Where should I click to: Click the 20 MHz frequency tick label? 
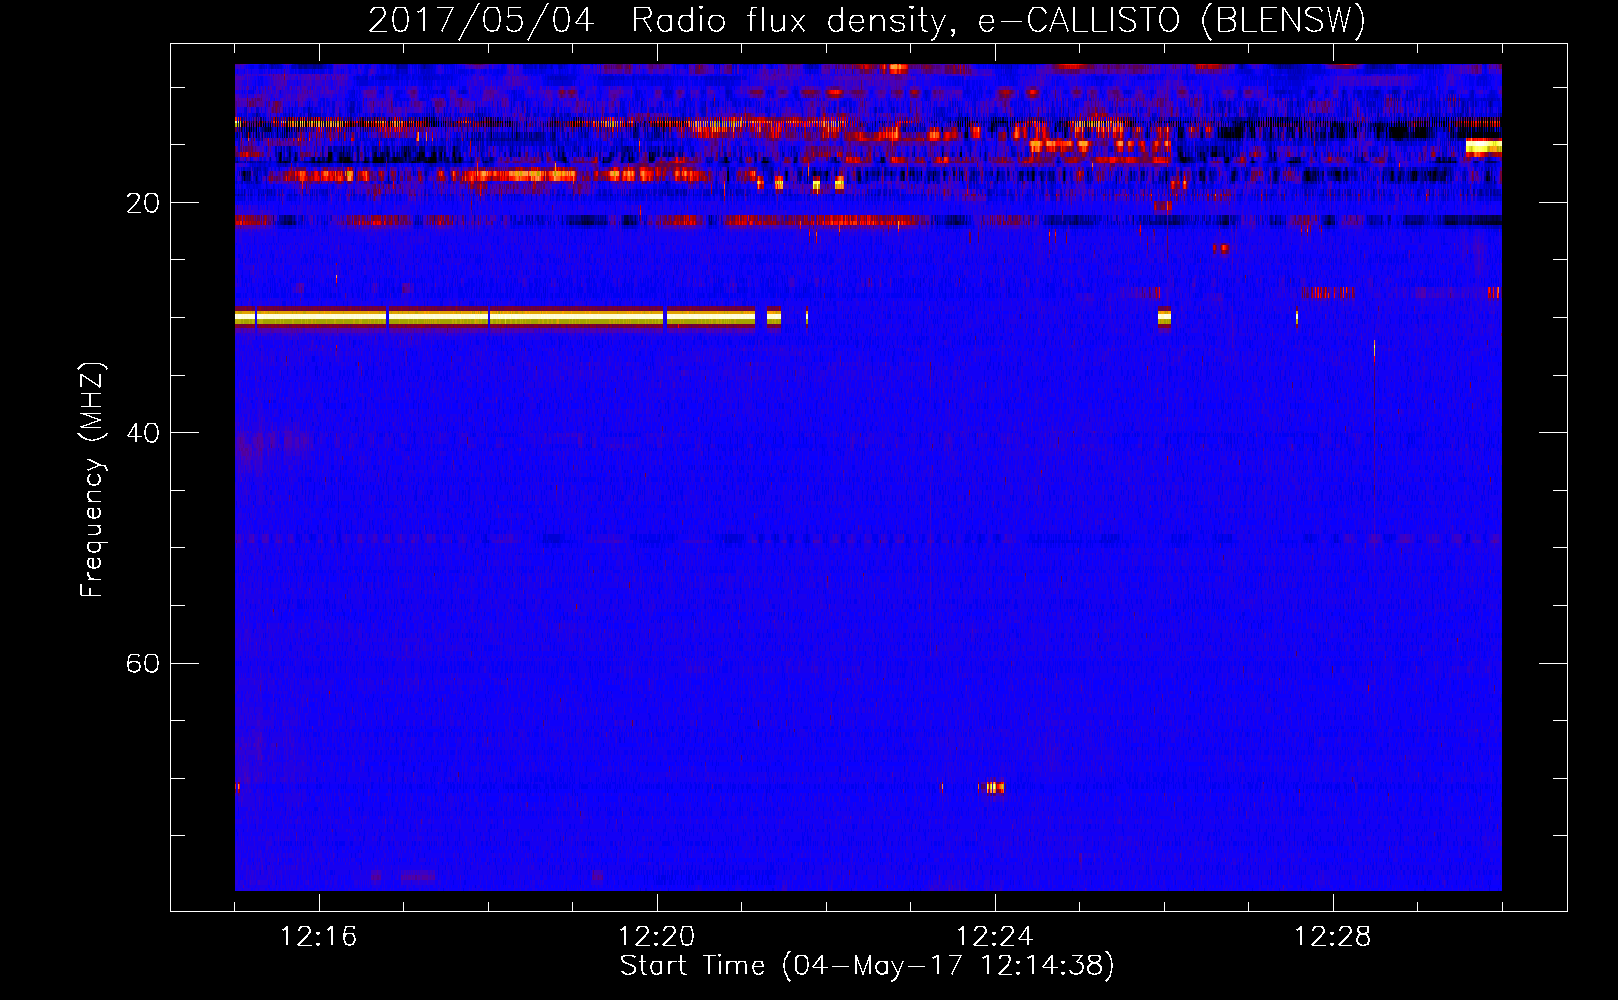(x=142, y=204)
